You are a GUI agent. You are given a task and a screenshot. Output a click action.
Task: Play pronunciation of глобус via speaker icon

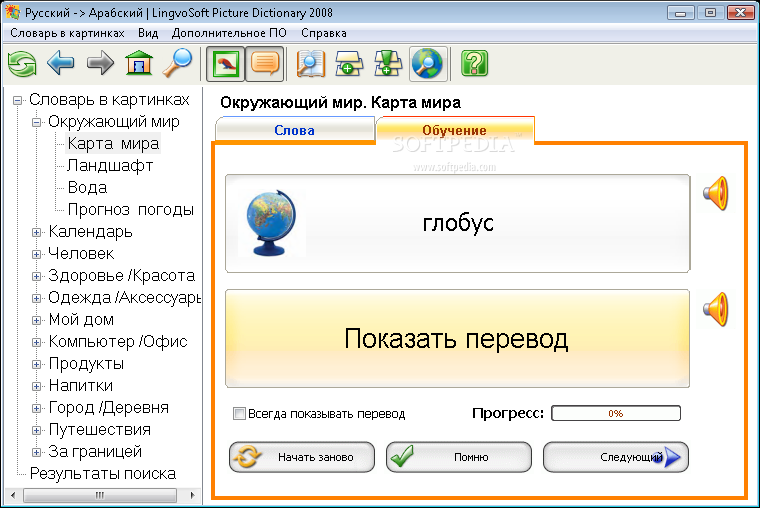tap(716, 193)
